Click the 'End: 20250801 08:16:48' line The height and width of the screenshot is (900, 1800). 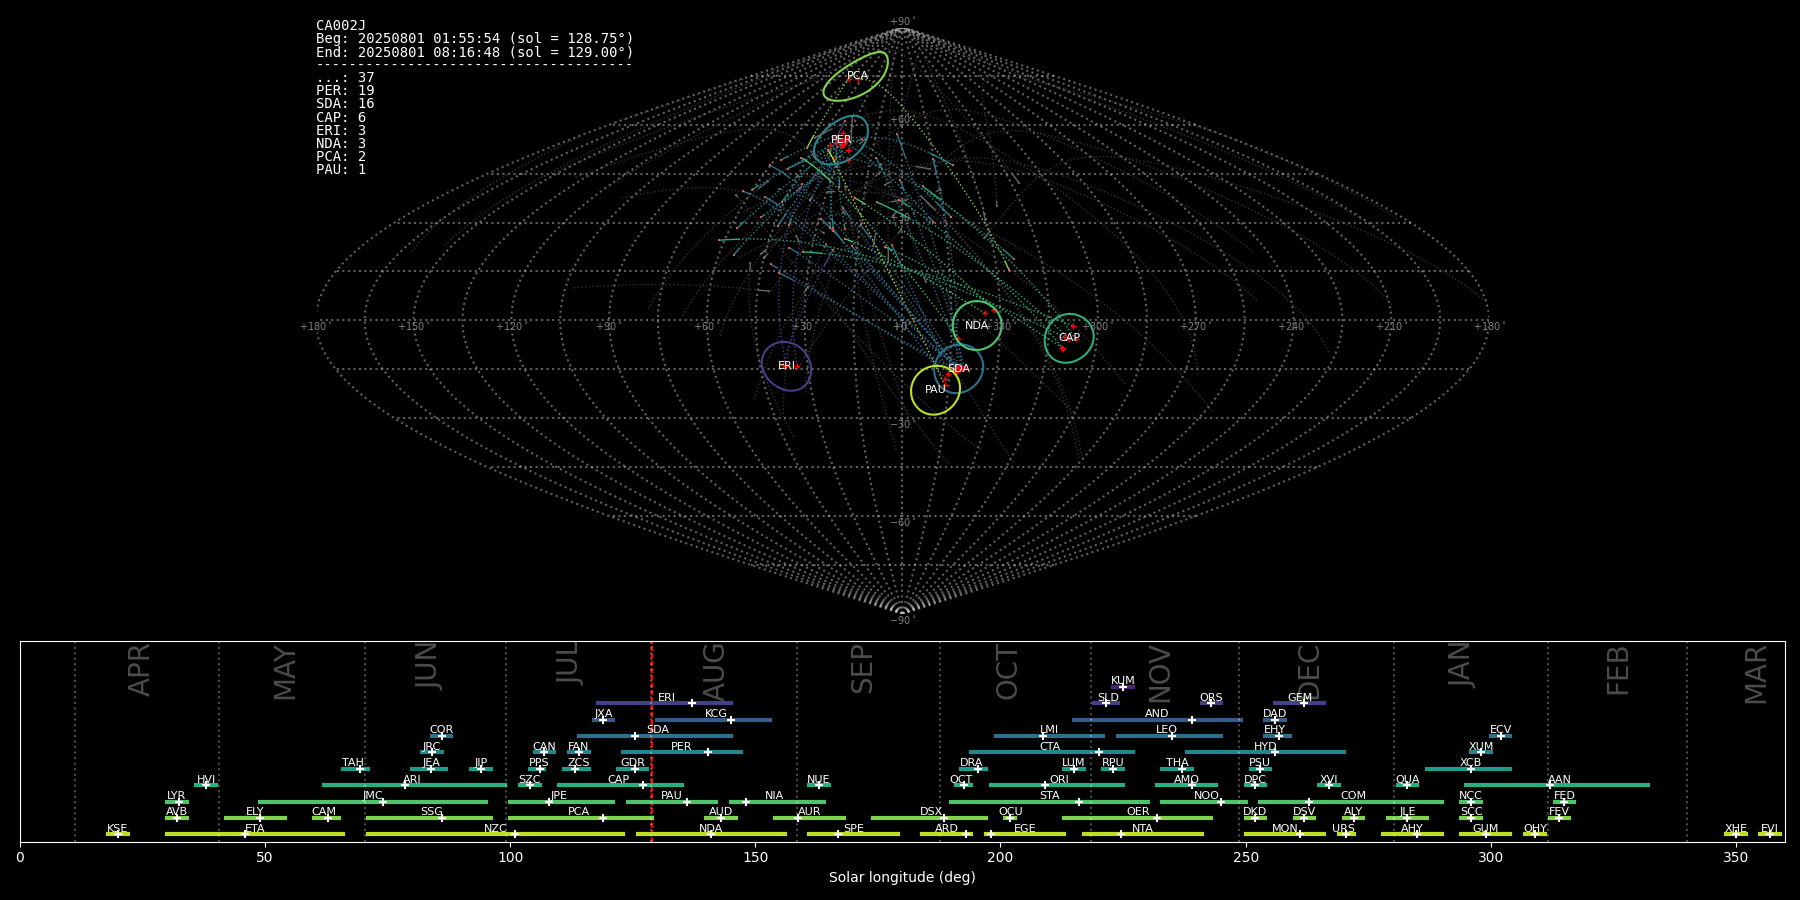[475, 52]
